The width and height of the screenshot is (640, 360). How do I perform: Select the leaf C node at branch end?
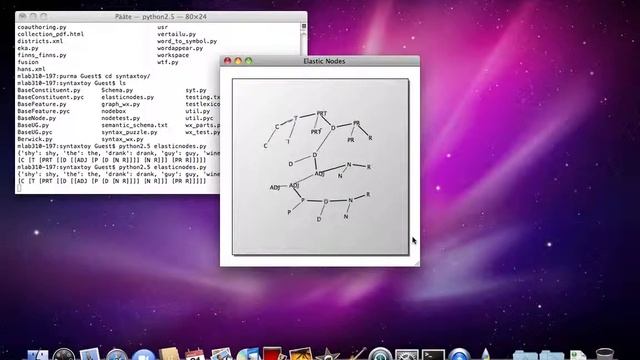click(265, 146)
